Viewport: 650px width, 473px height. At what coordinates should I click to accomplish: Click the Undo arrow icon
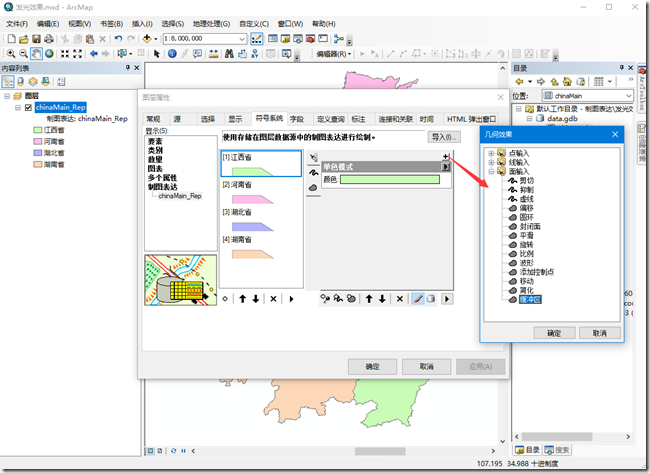pos(119,39)
